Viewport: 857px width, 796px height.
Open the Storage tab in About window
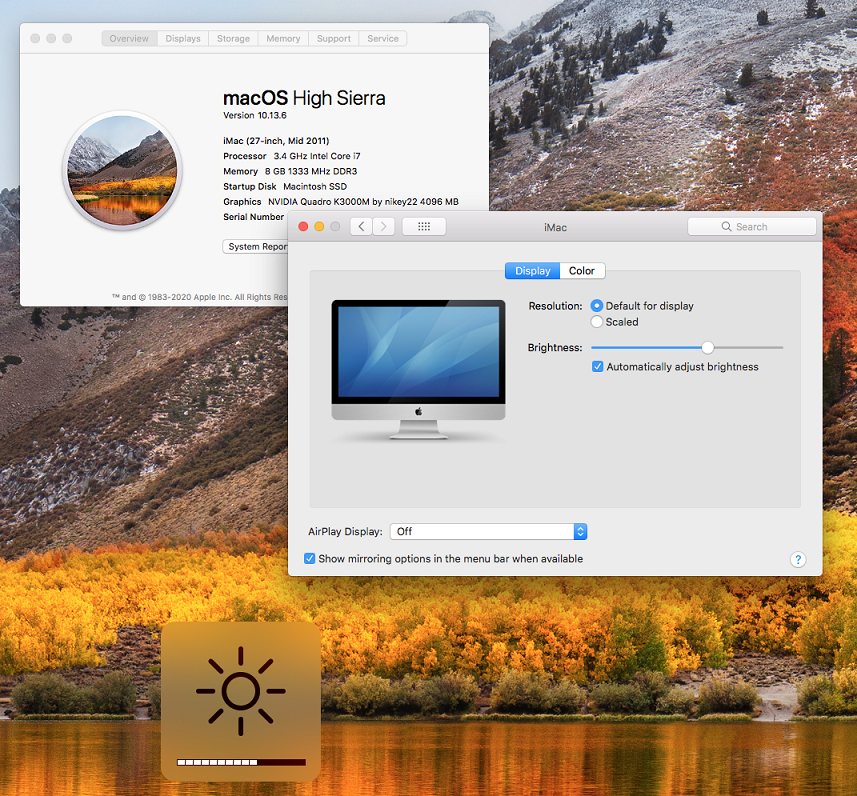233,38
